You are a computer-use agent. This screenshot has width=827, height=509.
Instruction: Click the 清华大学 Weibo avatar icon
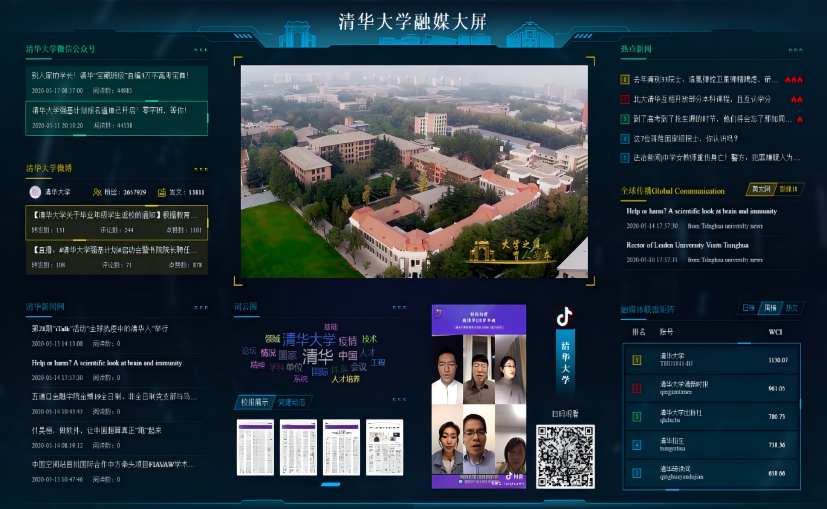point(35,192)
